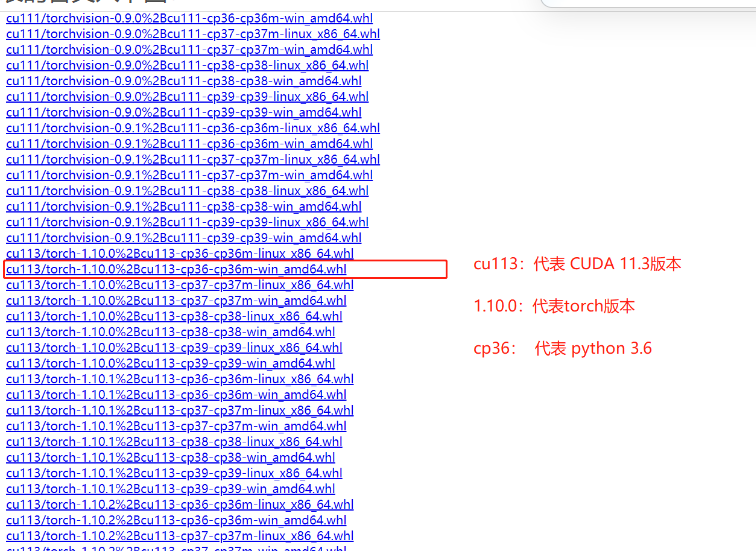Open cu113 torch-1.10.0 cp37 linux_x86_64 link
This screenshot has width=756, height=551.
pyautogui.click(x=180, y=285)
